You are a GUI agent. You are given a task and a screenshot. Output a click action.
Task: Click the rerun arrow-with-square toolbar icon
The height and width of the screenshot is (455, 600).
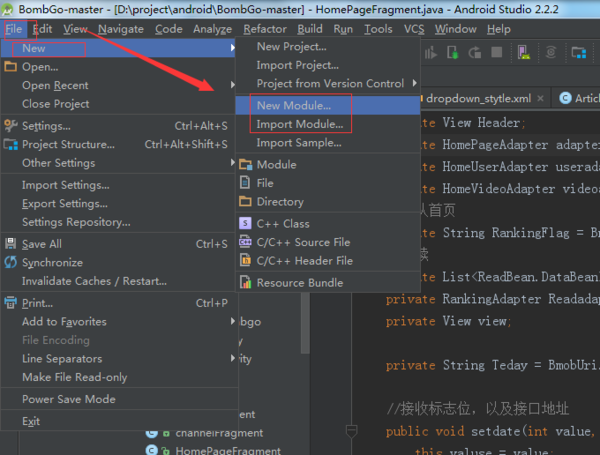point(474,52)
